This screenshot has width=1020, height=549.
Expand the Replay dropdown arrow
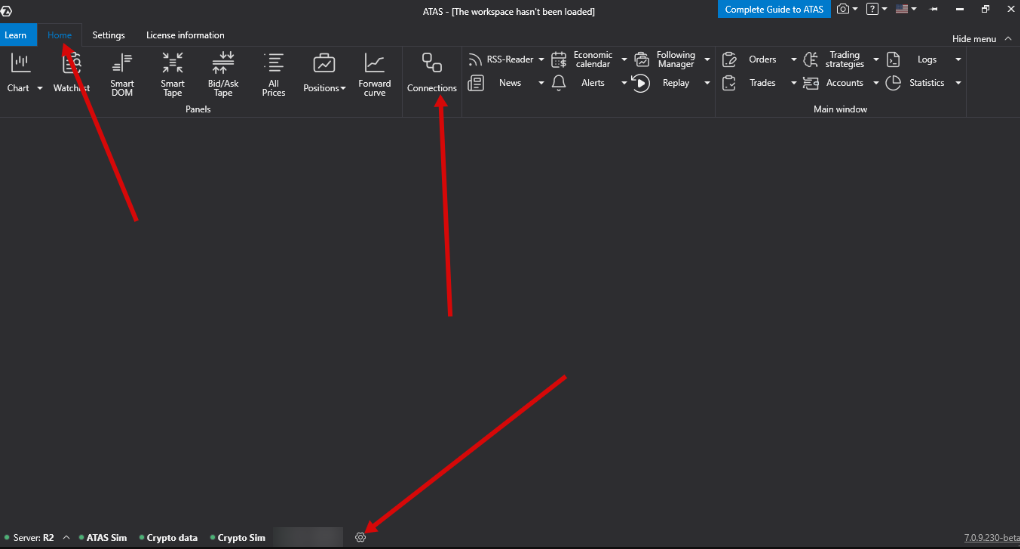[707, 83]
